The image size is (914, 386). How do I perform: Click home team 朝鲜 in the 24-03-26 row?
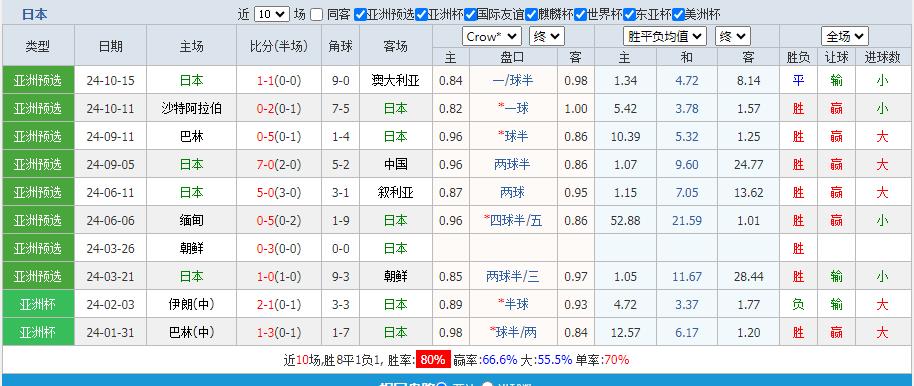pyautogui.click(x=192, y=248)
